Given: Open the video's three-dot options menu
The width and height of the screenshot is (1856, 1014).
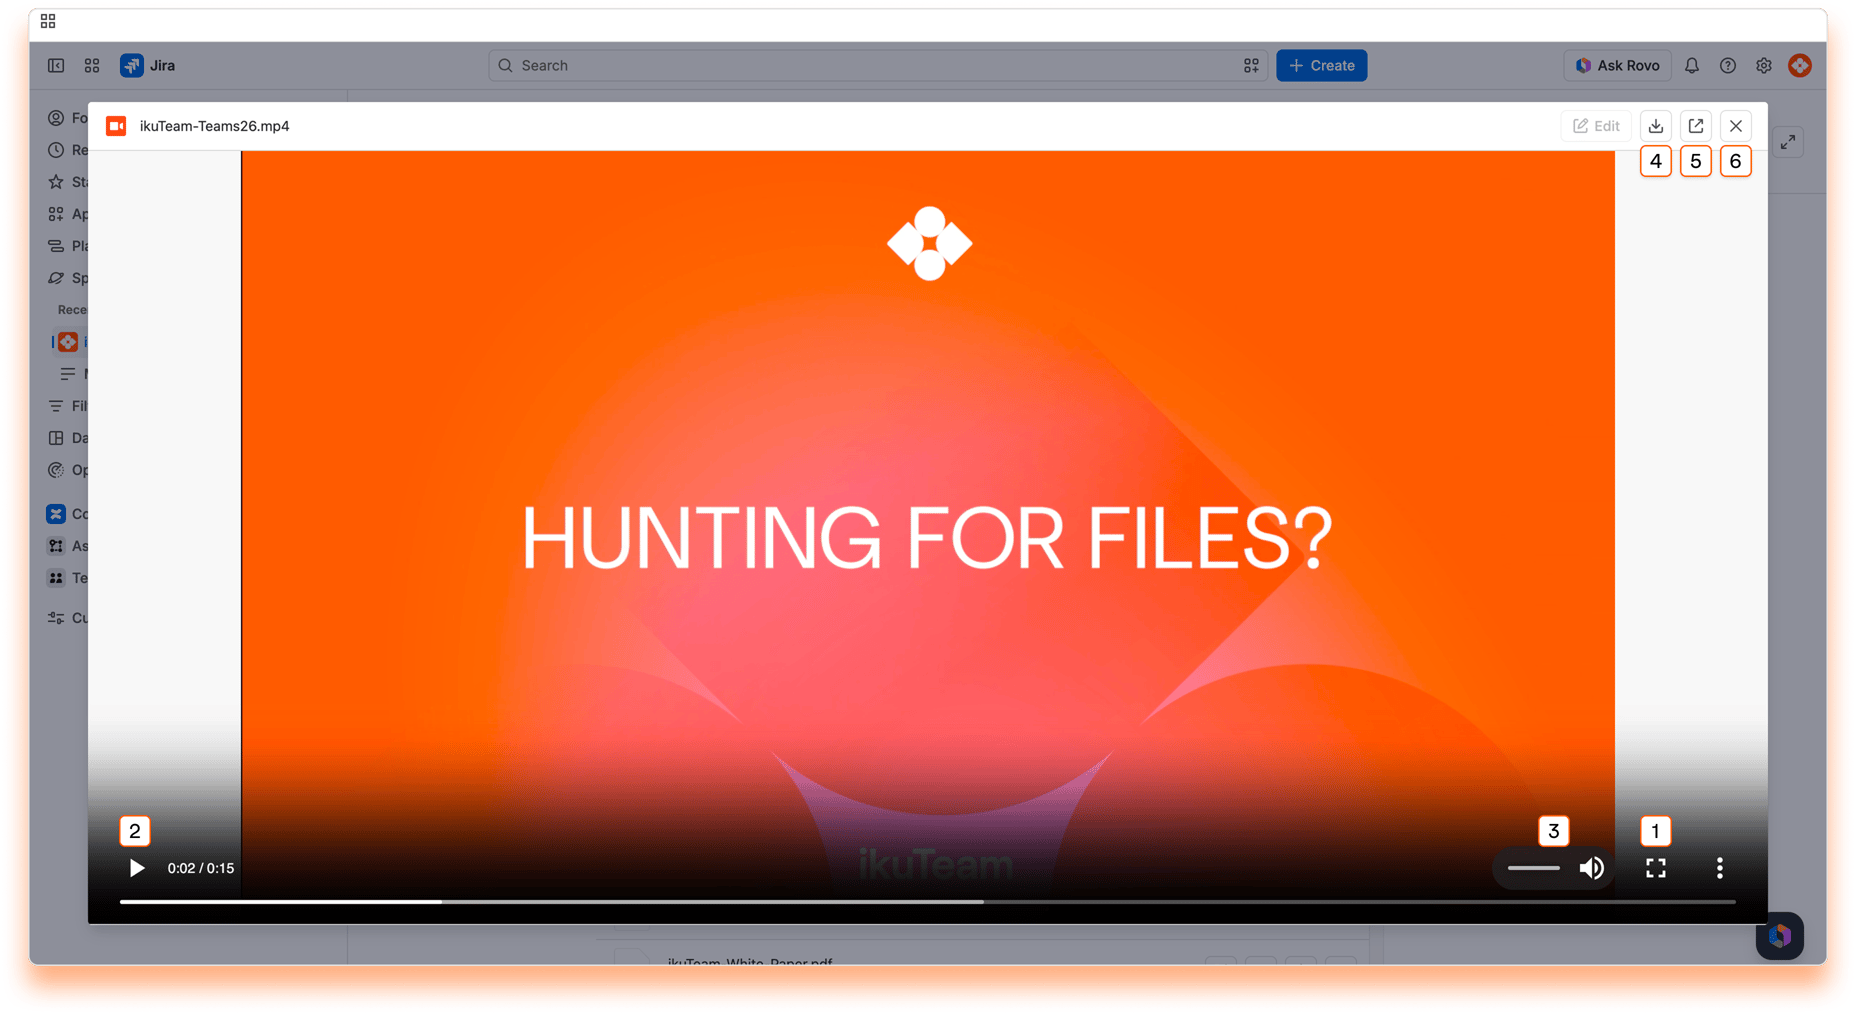Looking at the screenshot, I should pyautogui.click(x=1720, y=868).
